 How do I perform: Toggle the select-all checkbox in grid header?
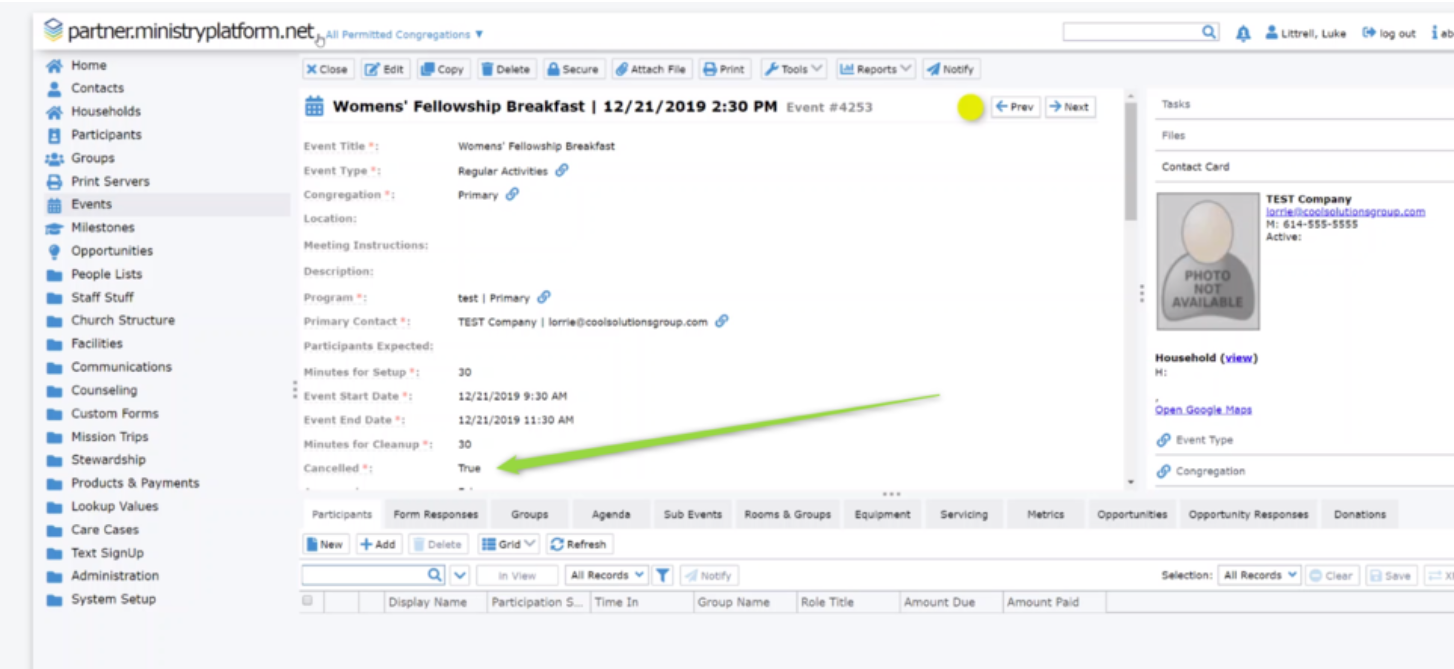(x=308, y=601)
